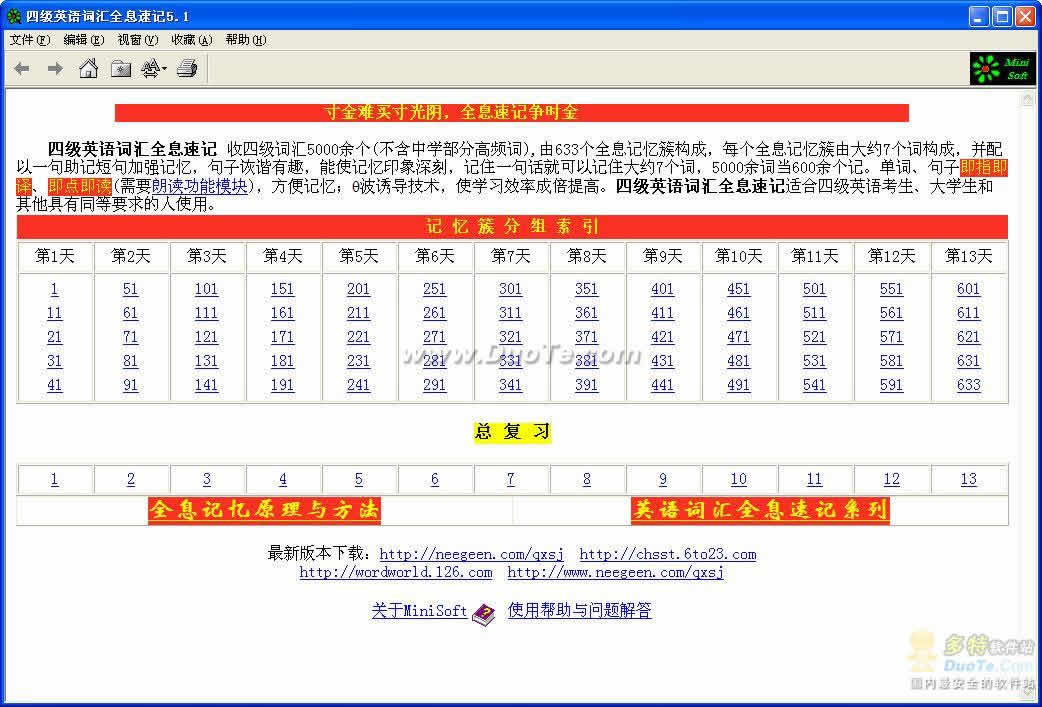
Task: Click the 第13天 column header
Action: (x=969, y=256)
